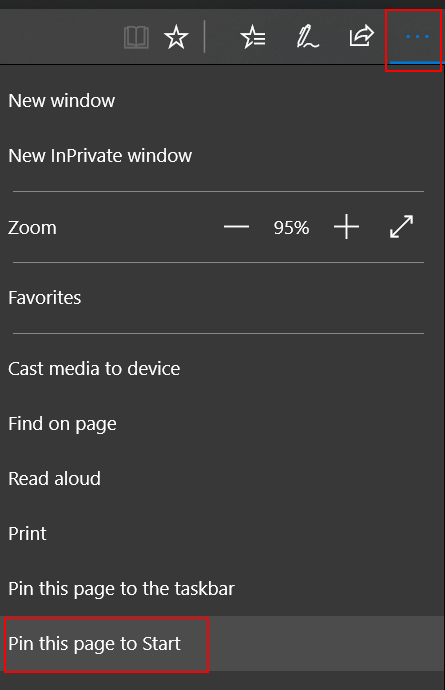Open Reading view book icon
This screenshot has height=690, width=445.
coord(136,37)
